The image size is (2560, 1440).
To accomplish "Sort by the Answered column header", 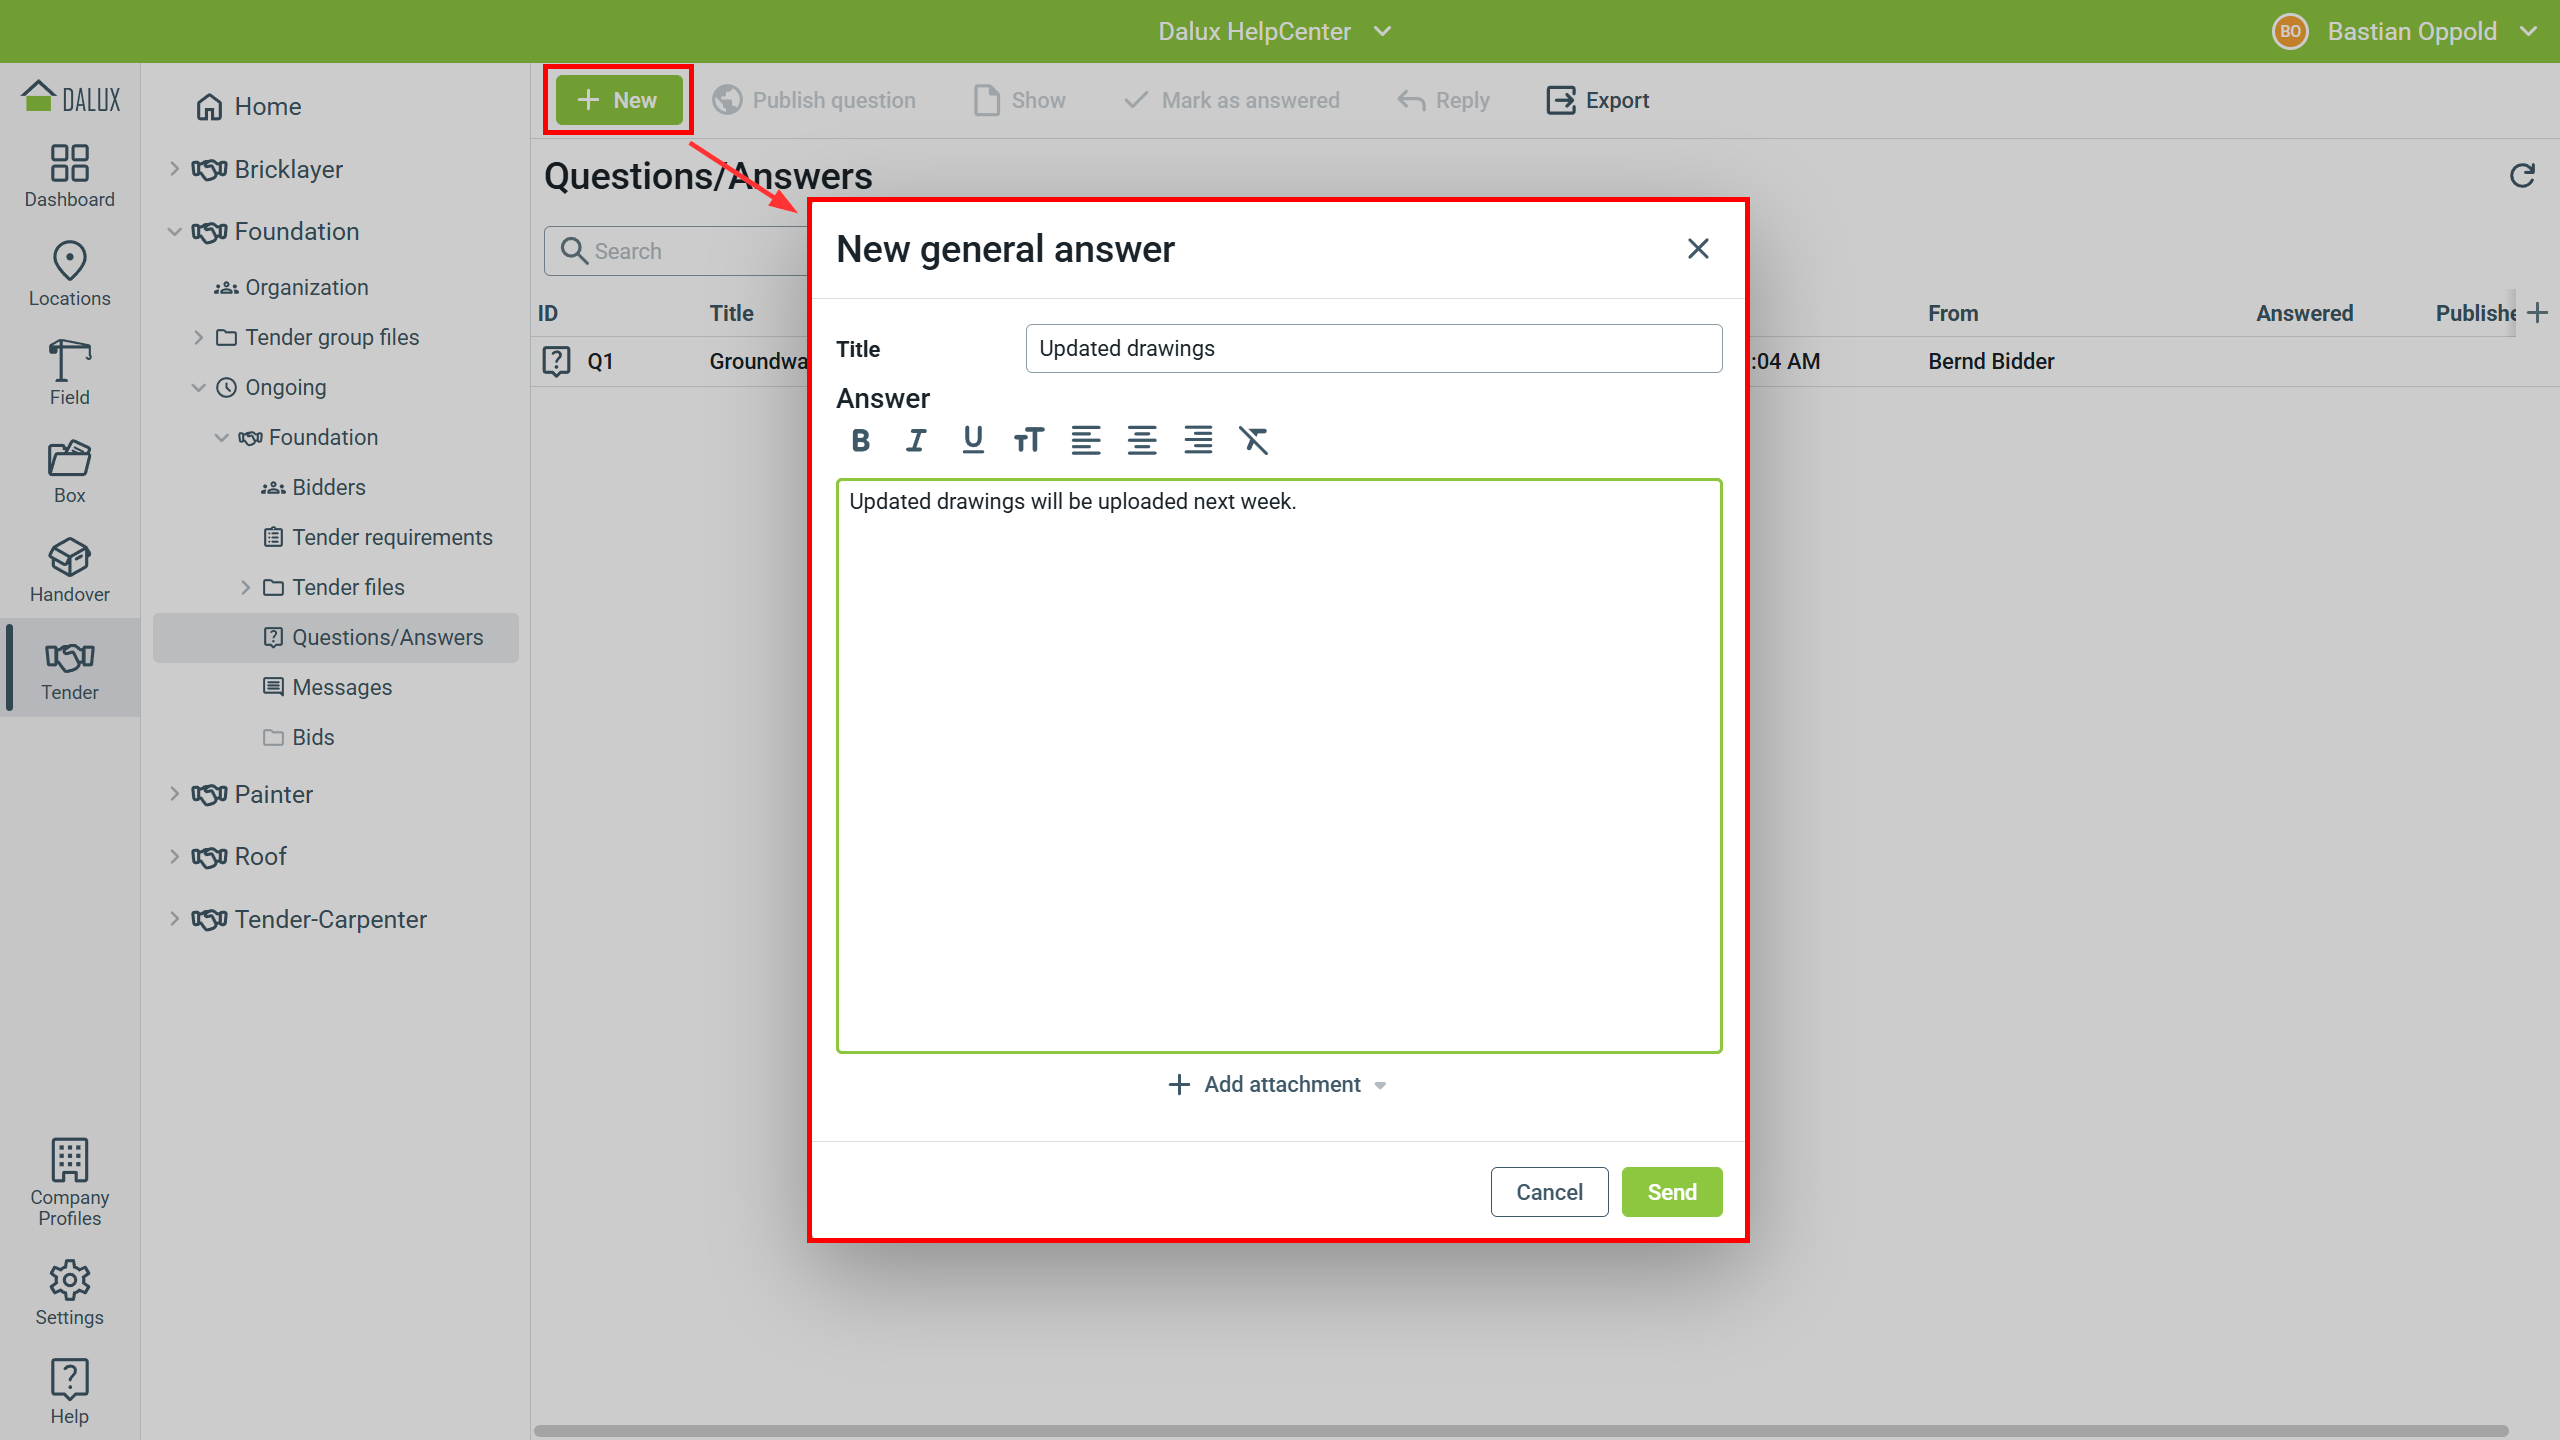I will coord(2304,313).
